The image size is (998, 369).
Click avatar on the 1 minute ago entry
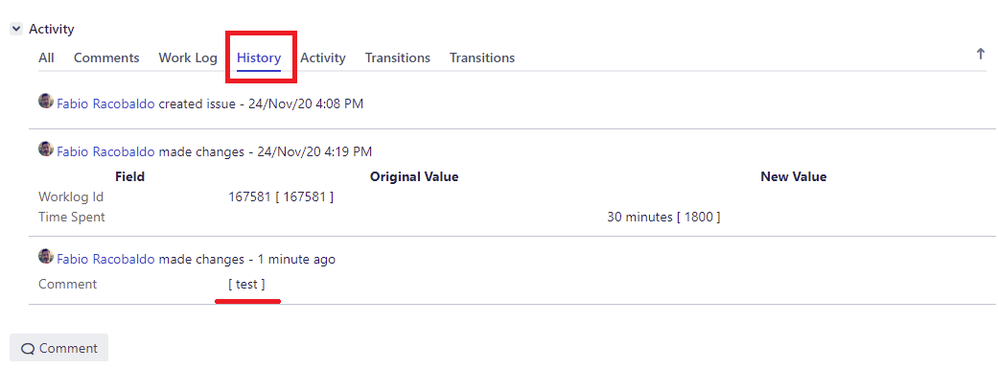tap(46, 256)
